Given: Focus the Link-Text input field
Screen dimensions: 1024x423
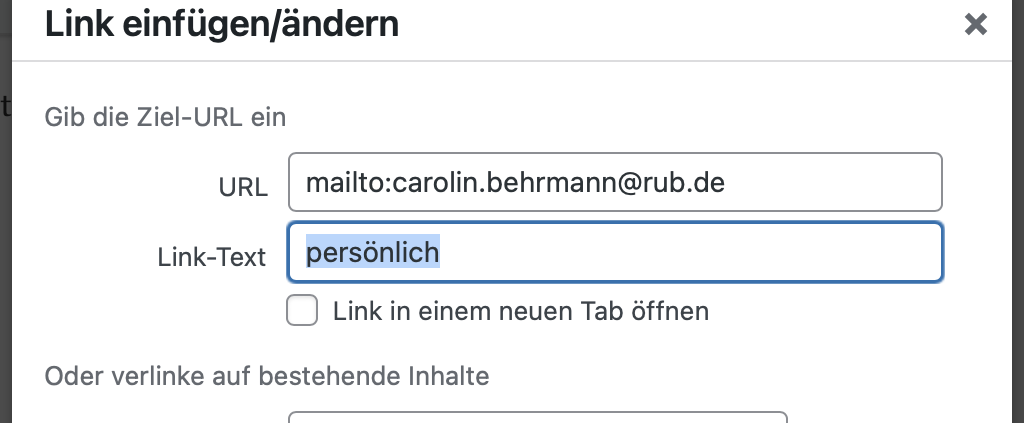Looking at the screenshot, I should pyautogui.click(x=615, y=253).
